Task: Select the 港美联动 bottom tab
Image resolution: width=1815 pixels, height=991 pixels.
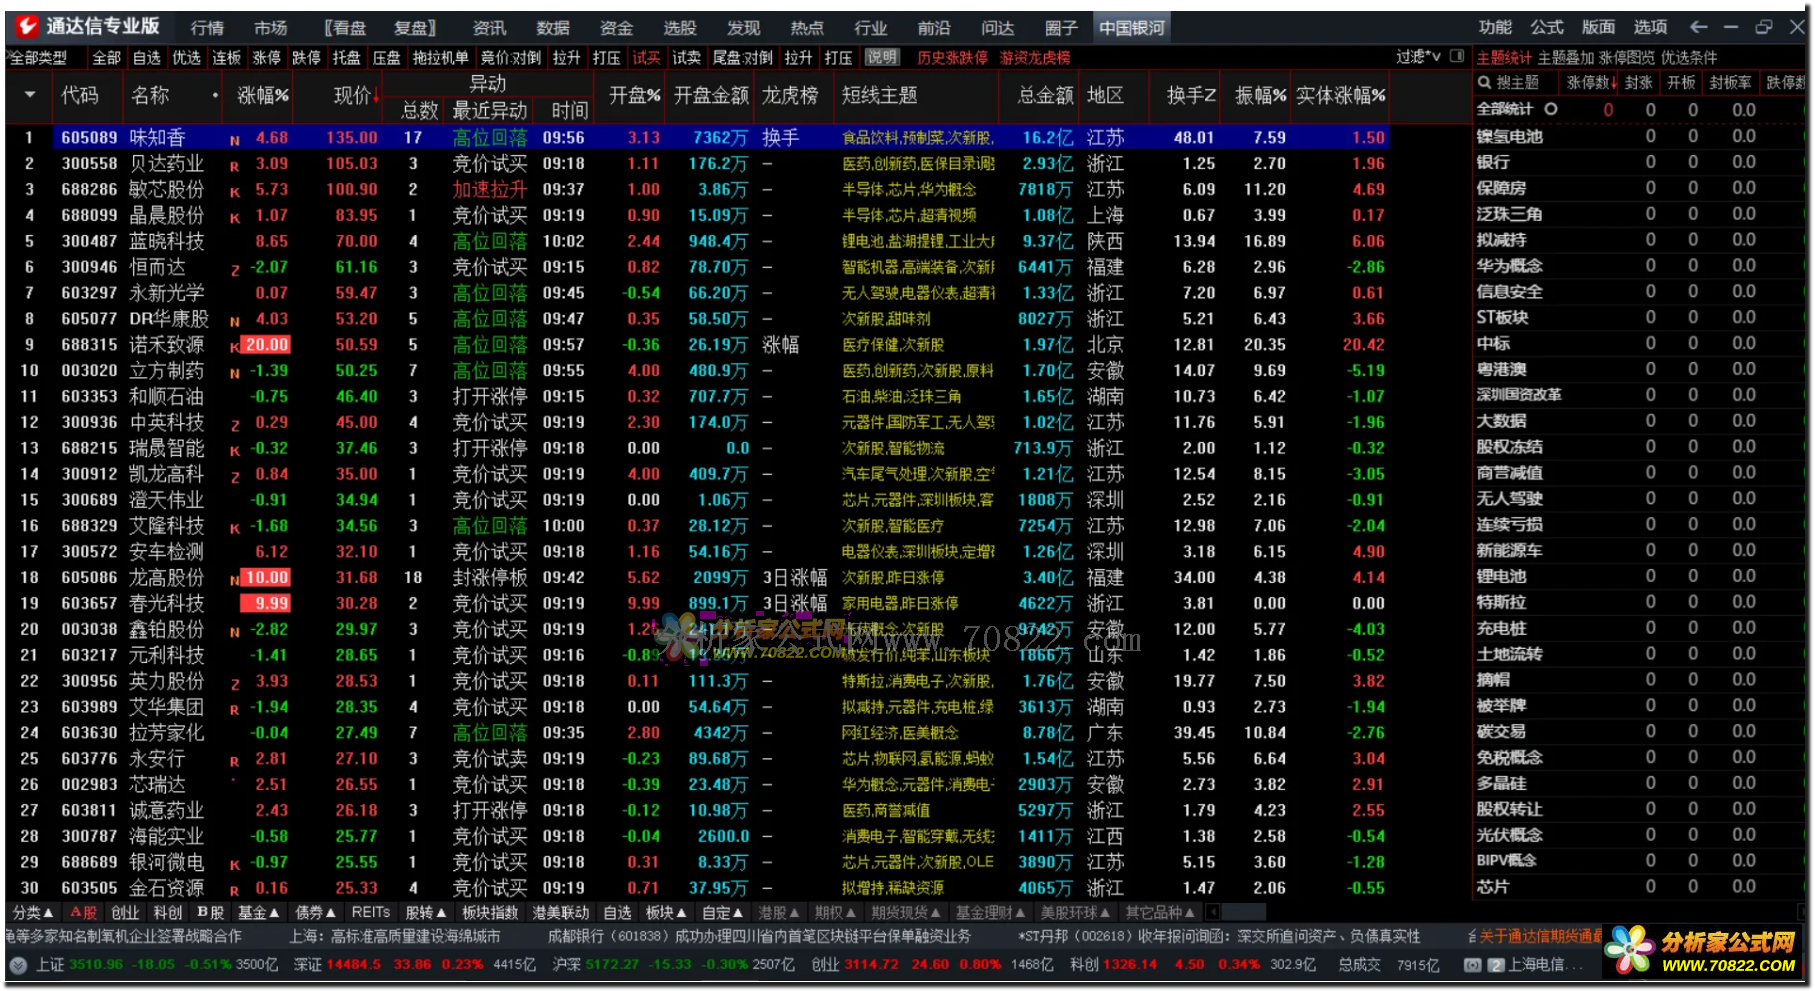Action: point(561,912)
